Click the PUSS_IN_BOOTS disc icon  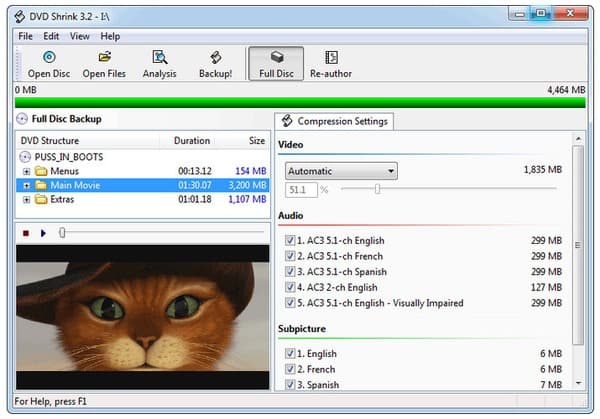[25, 157]
